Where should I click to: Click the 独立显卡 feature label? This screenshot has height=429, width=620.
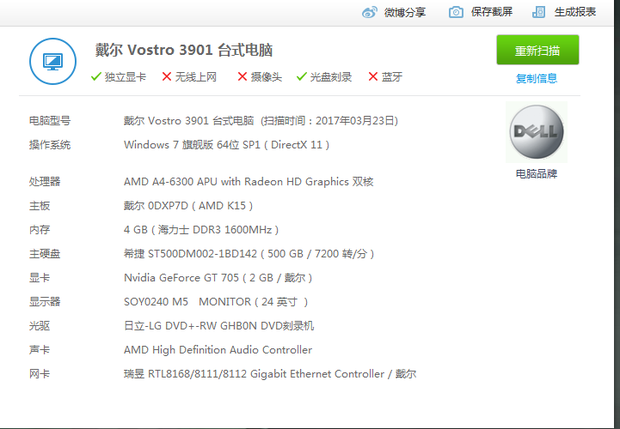pos(125,77)
